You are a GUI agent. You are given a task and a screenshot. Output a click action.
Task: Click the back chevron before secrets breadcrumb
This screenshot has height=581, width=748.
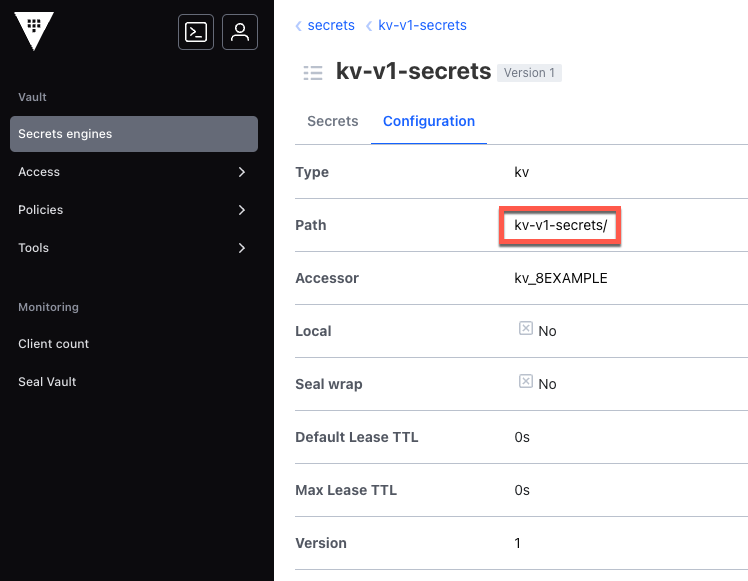pyautogui.click(x=298, y=26)
